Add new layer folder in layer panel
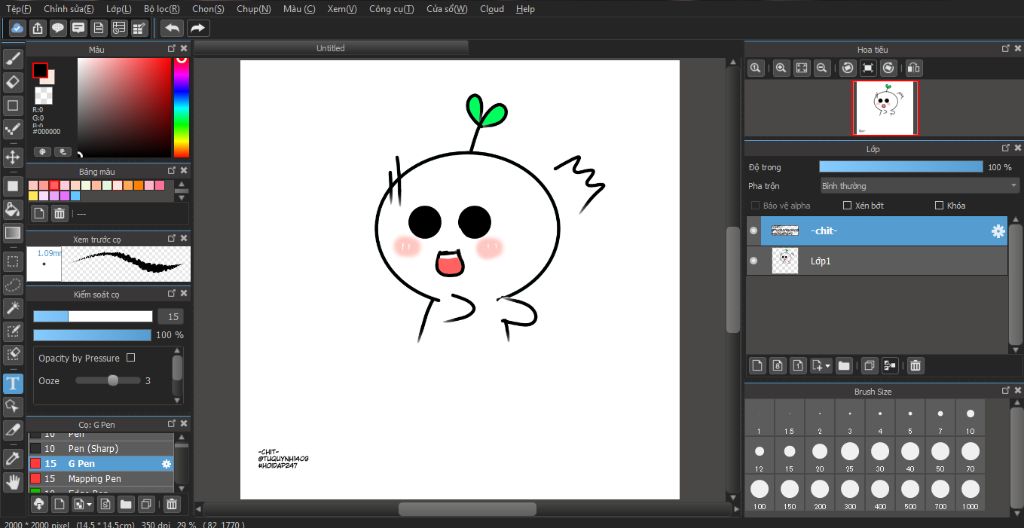 tap(844, 366)
